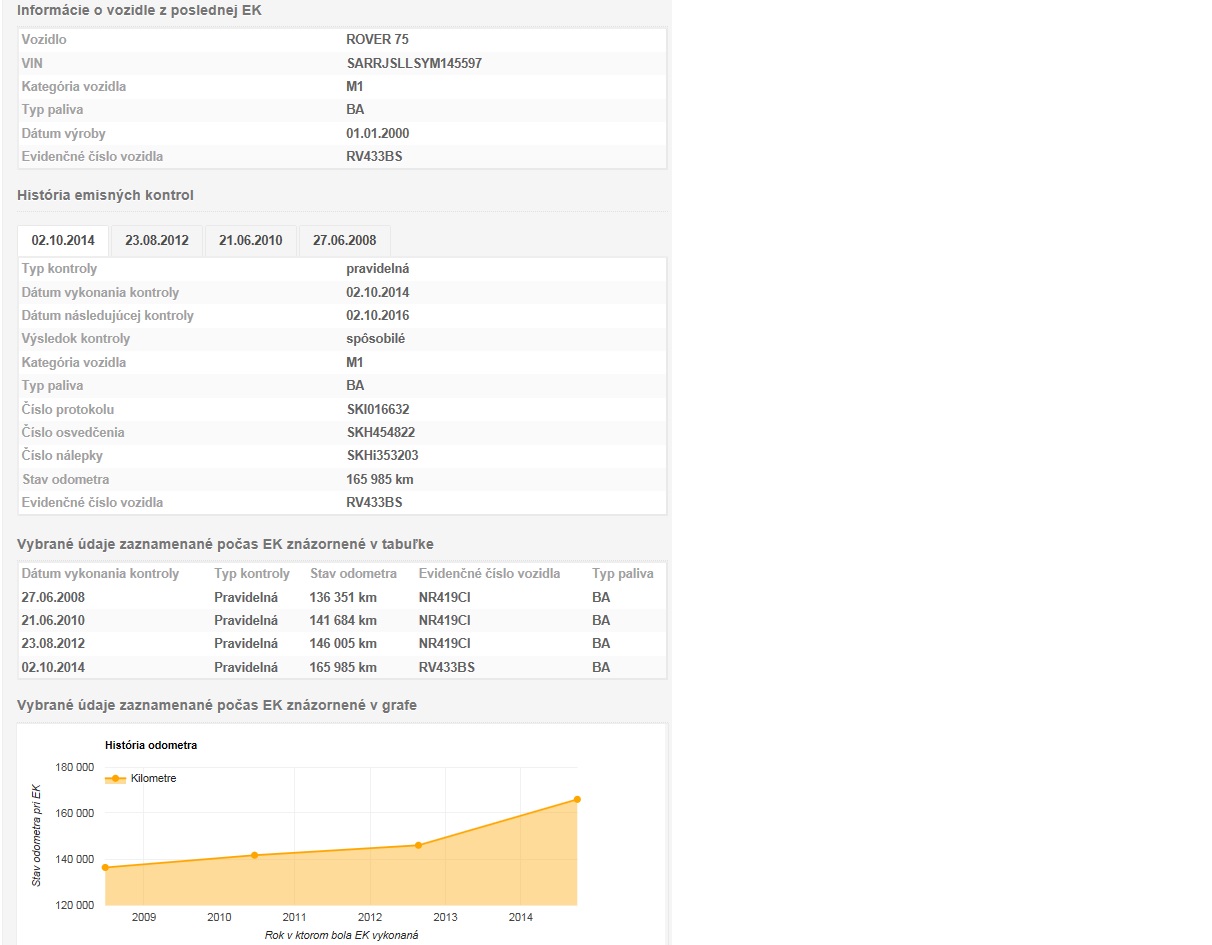Click the 'Dátum vykonania kontroly' table column header

[x=100, y=574]
